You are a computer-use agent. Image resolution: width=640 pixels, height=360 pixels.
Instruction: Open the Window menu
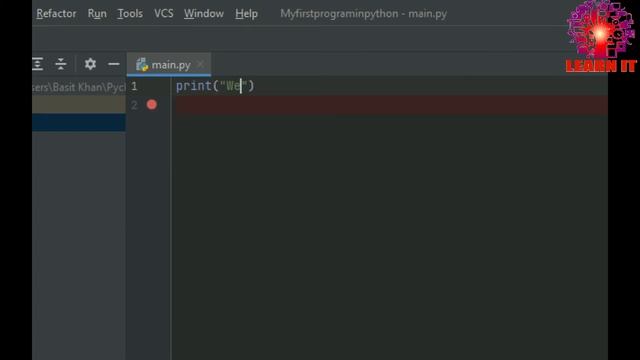click(x=204, y=13)
